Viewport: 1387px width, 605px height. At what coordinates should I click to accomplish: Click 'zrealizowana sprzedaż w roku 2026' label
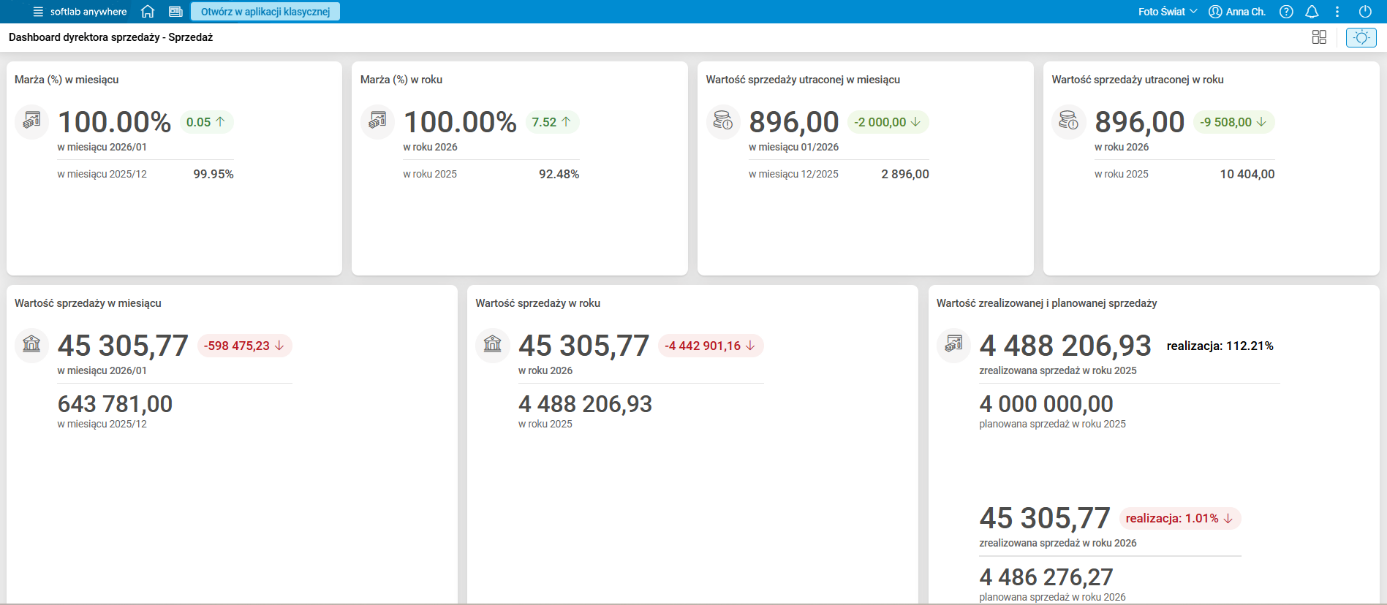click(1058, 543)
